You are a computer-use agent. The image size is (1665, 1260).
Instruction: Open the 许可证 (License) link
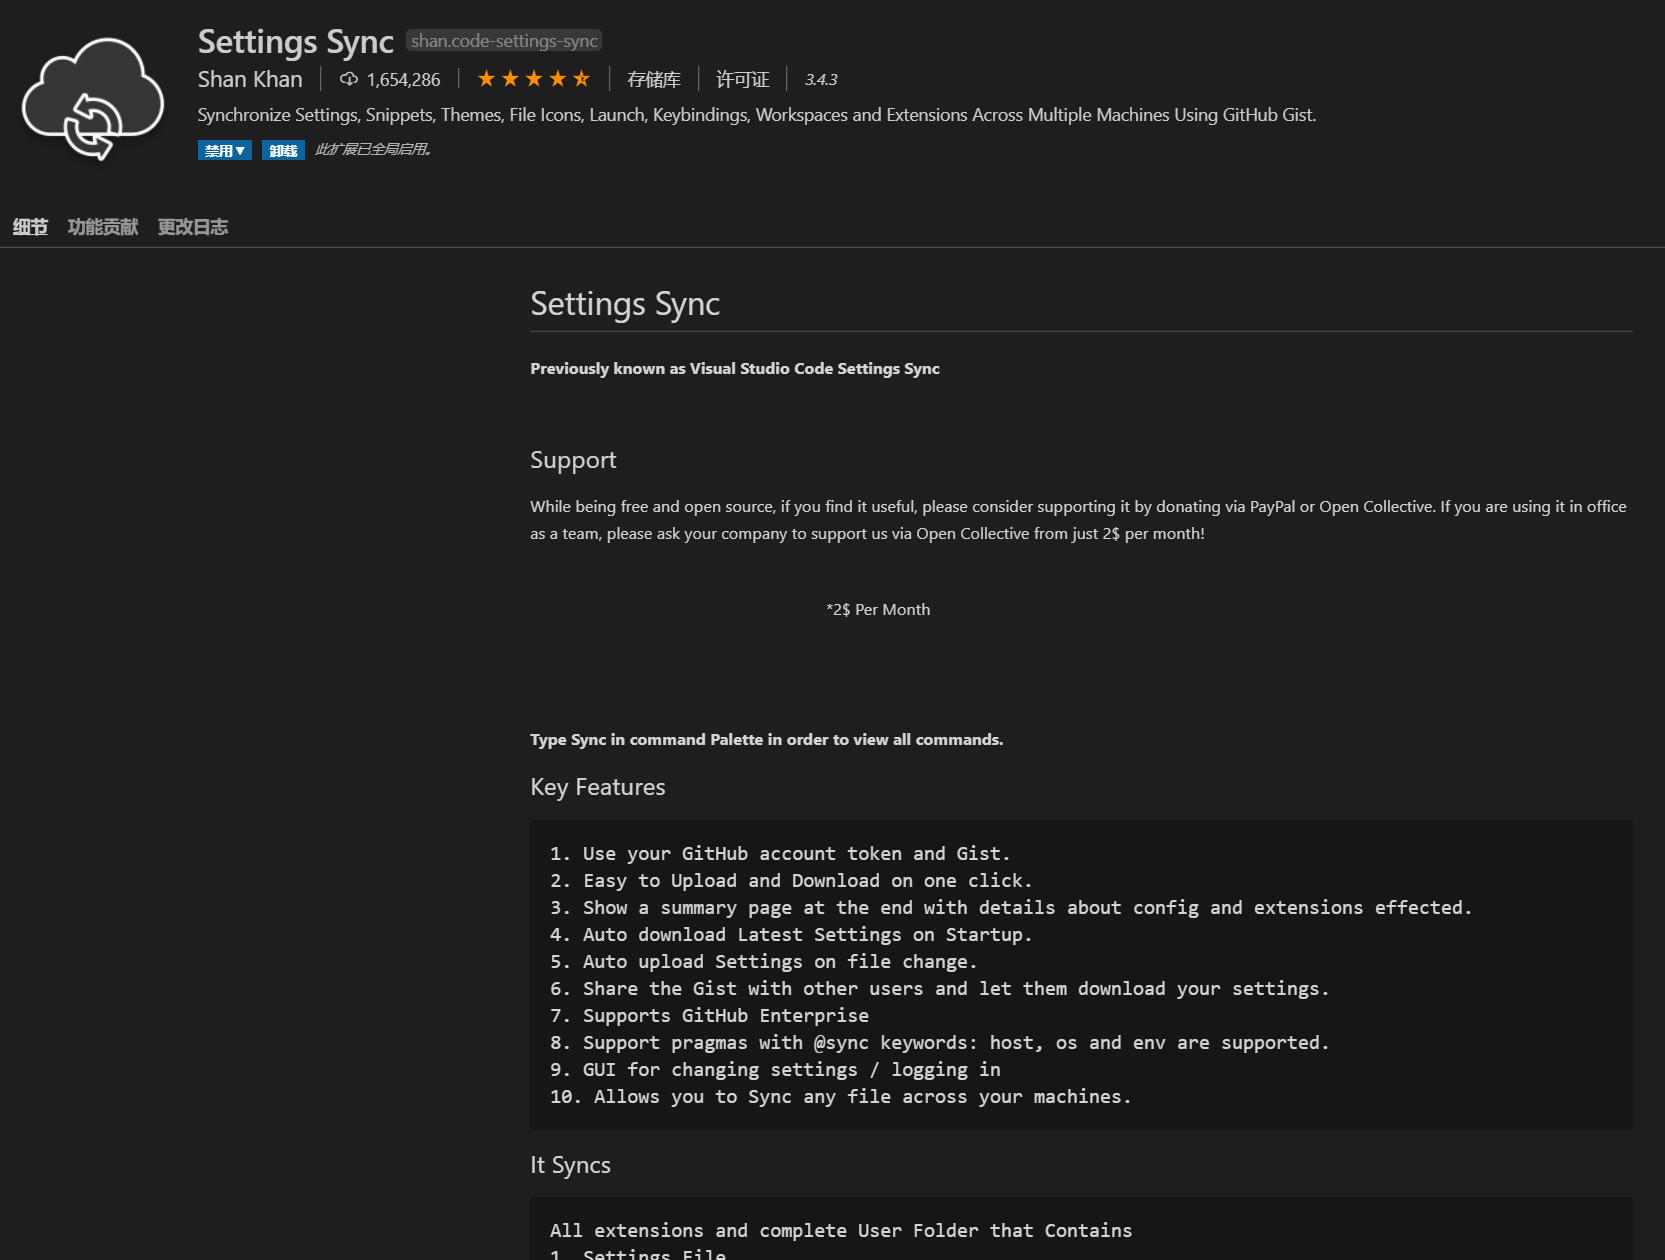coord(742,79)
